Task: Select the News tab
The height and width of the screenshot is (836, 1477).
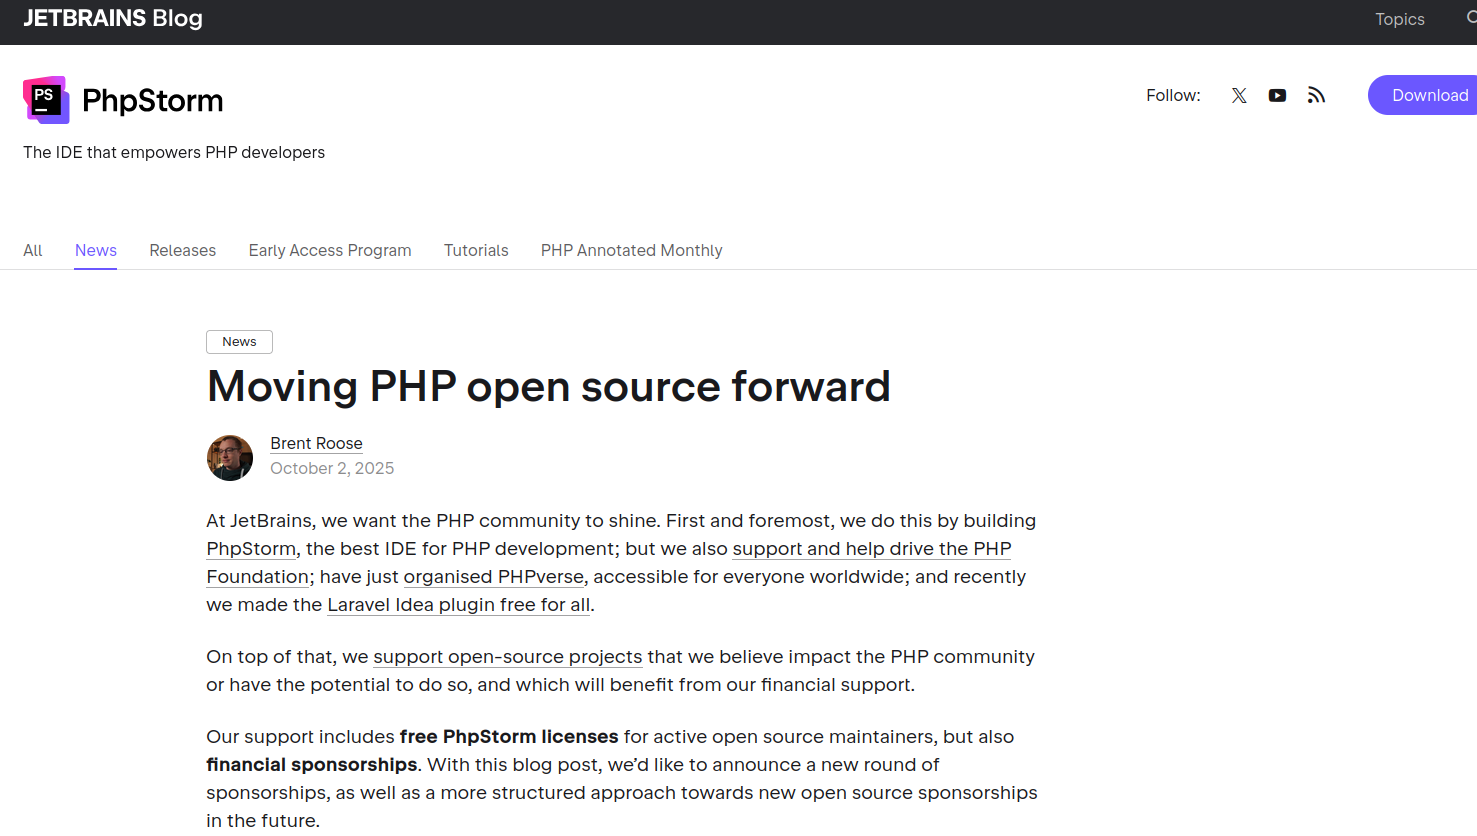Action: coord(96,250)
